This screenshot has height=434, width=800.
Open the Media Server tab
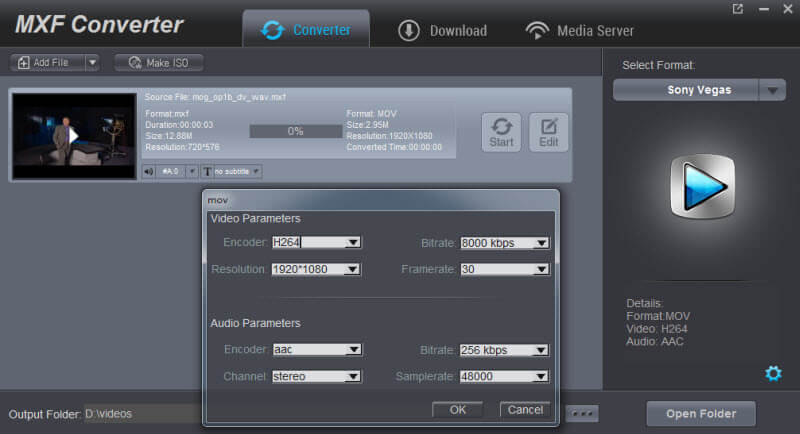pyautogui.click(x=580, y=31)
